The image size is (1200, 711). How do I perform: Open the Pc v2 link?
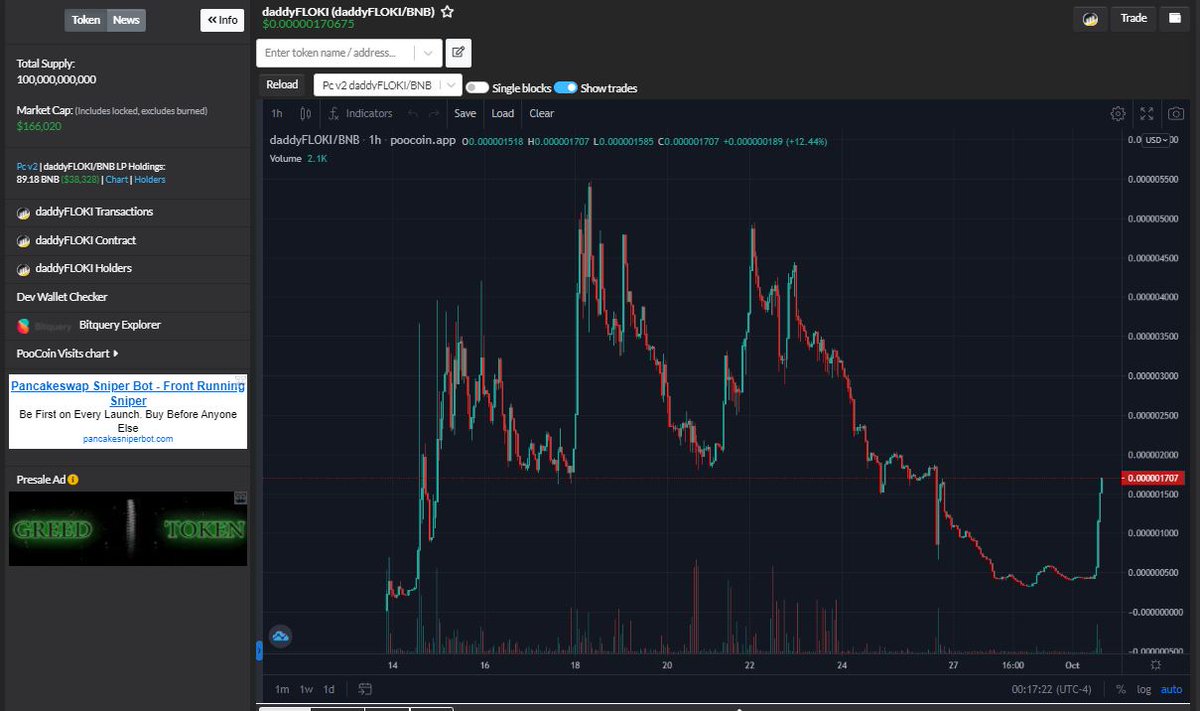(27, 166)
